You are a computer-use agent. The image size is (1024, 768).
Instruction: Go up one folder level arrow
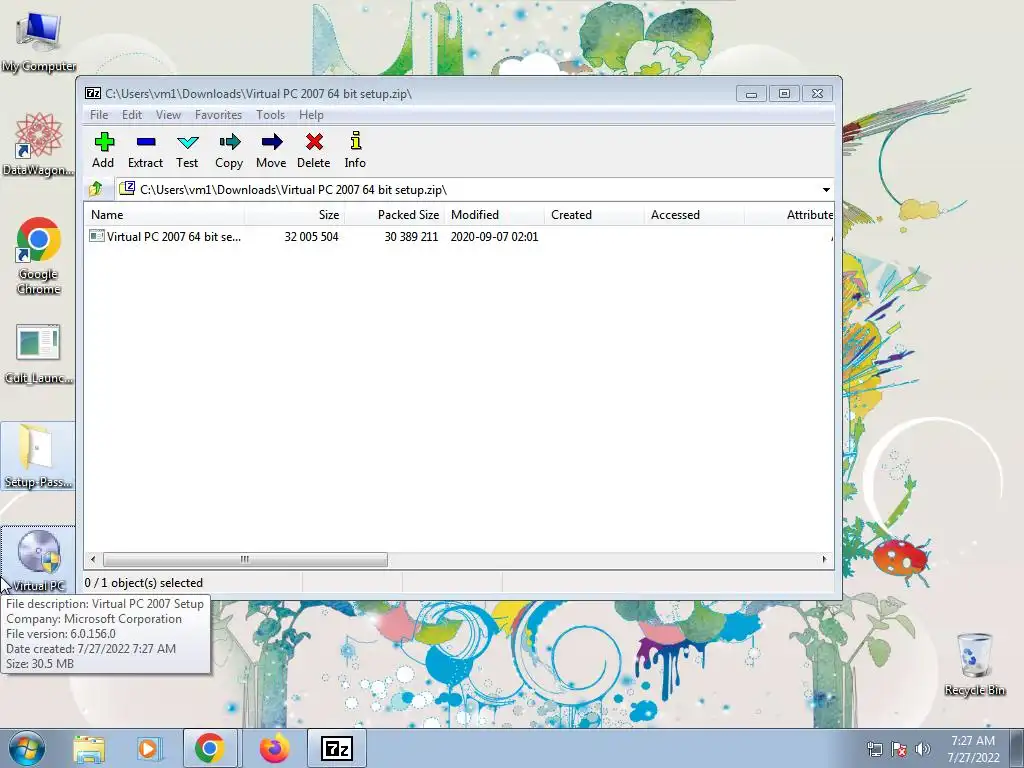point(96,189)
